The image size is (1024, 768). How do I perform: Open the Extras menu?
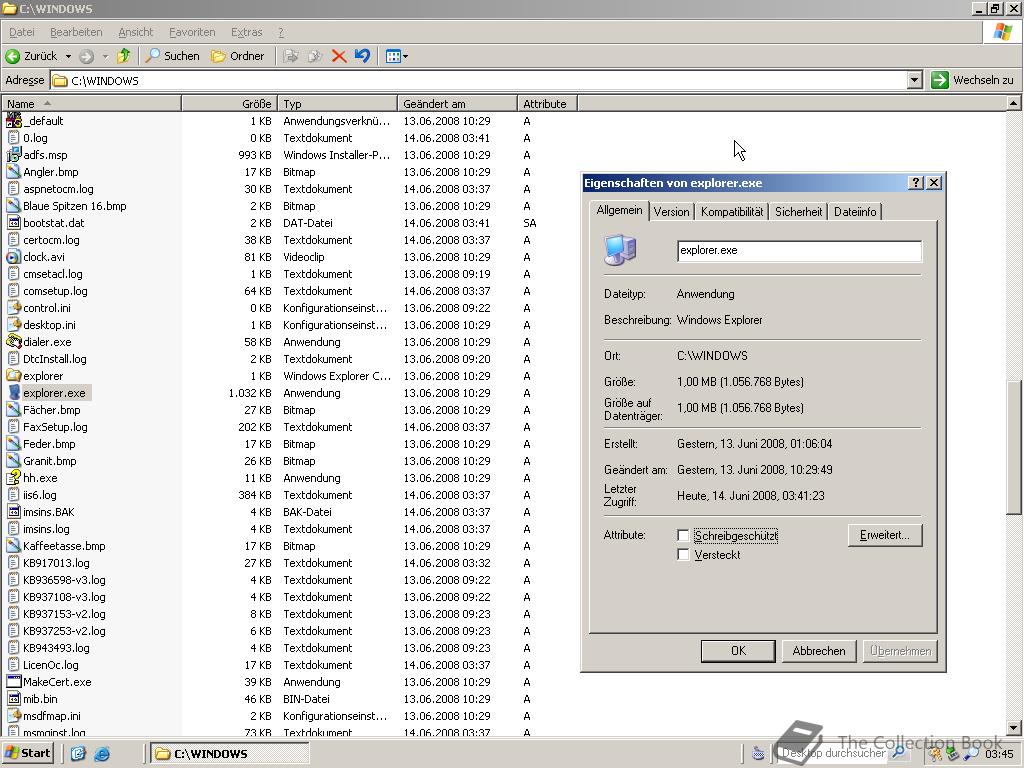click(246, 32)
